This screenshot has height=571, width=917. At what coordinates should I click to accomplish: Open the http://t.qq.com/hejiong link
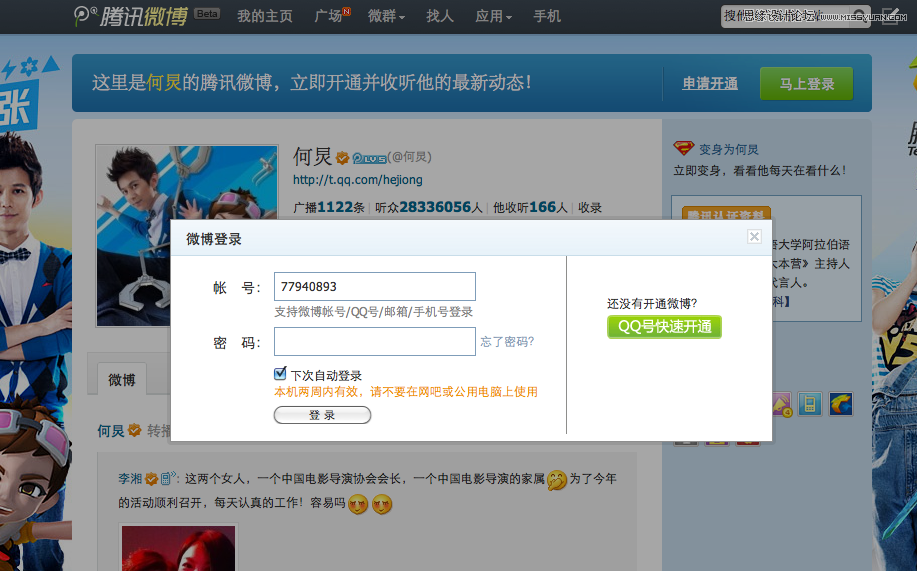357,180
